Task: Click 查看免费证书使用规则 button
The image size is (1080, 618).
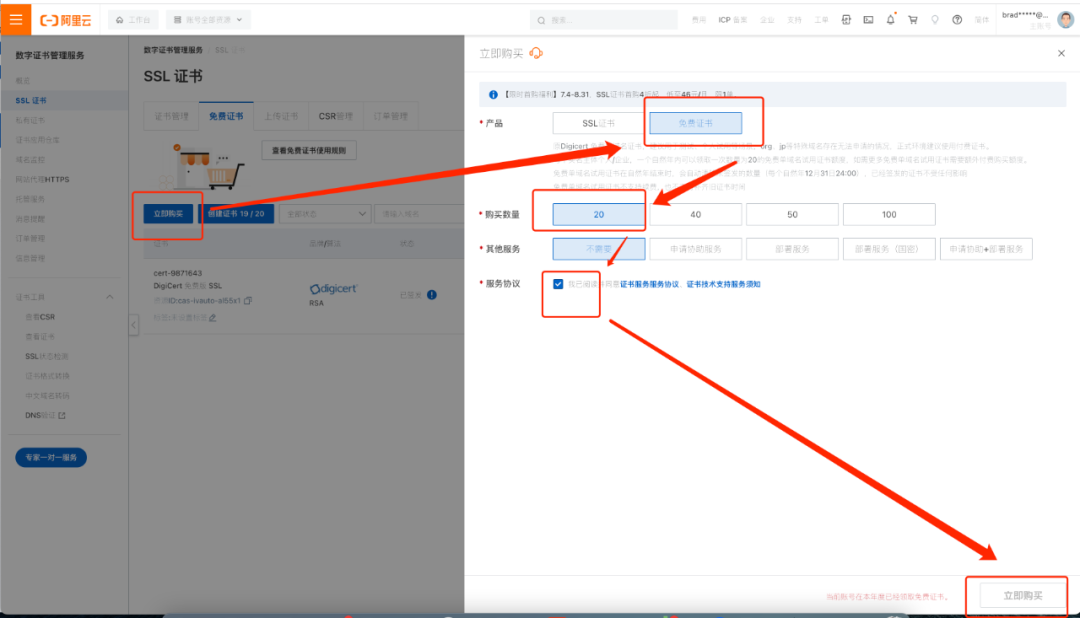Action: click(x=309, y=150)
